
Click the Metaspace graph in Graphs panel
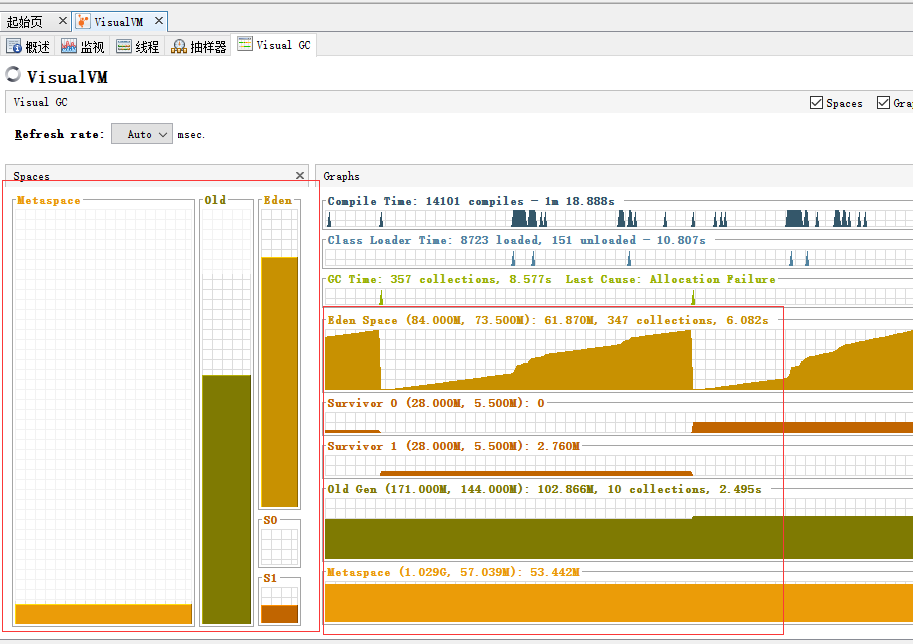(618, 602)
